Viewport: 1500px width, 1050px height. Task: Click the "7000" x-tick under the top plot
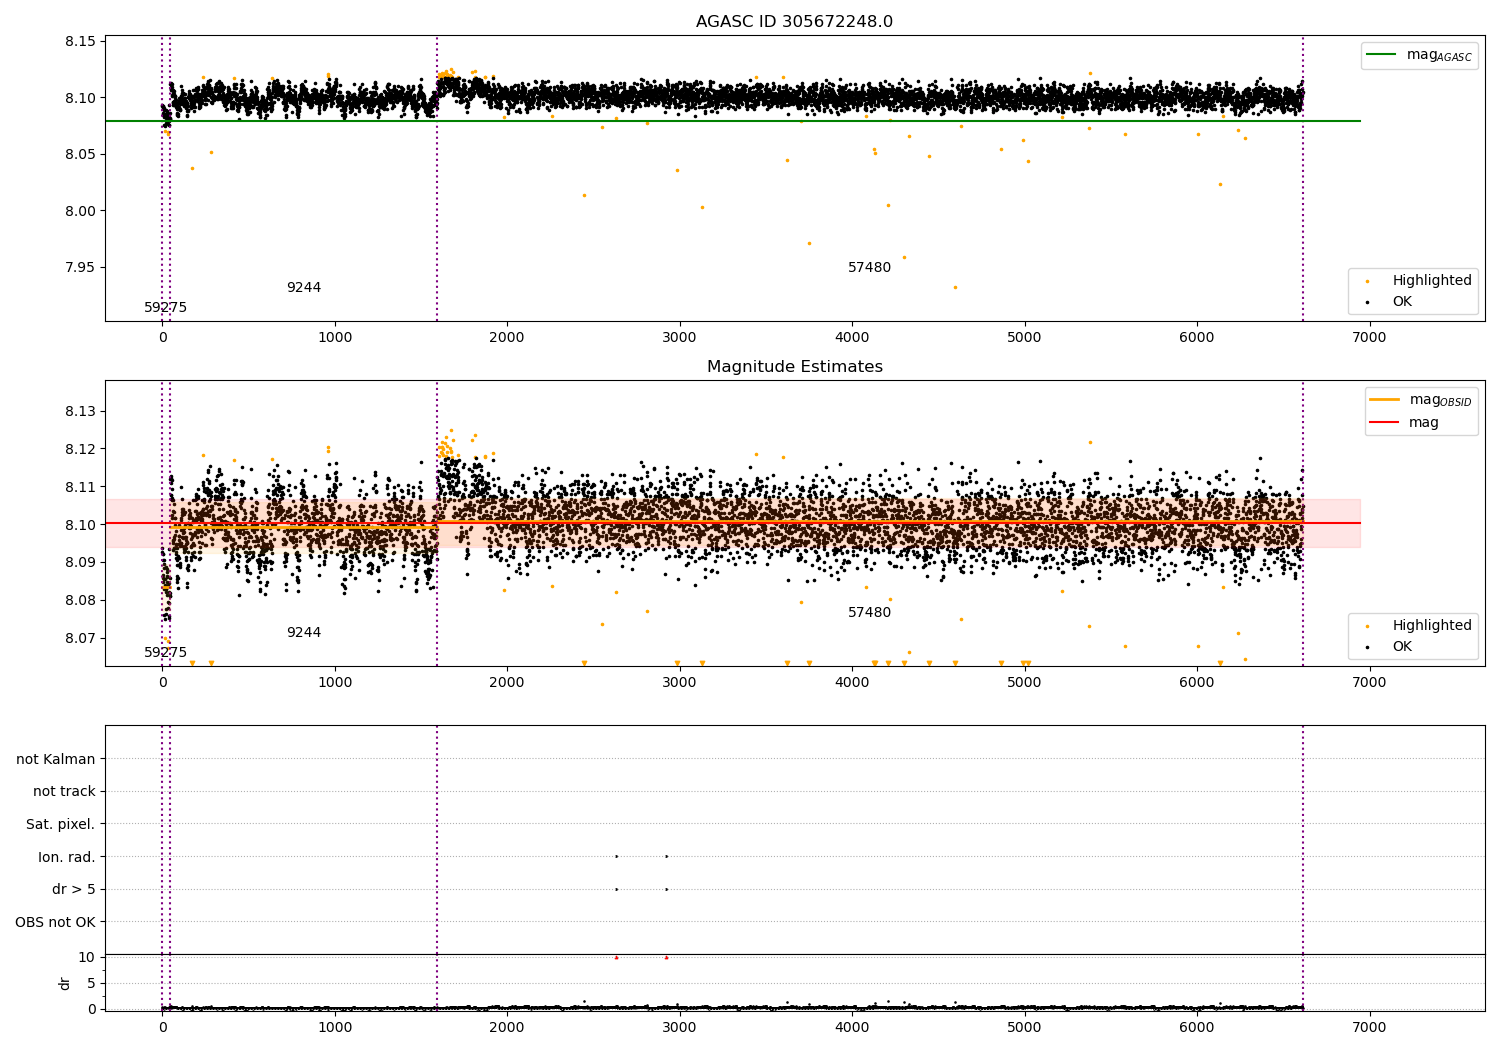(1369, 338)
